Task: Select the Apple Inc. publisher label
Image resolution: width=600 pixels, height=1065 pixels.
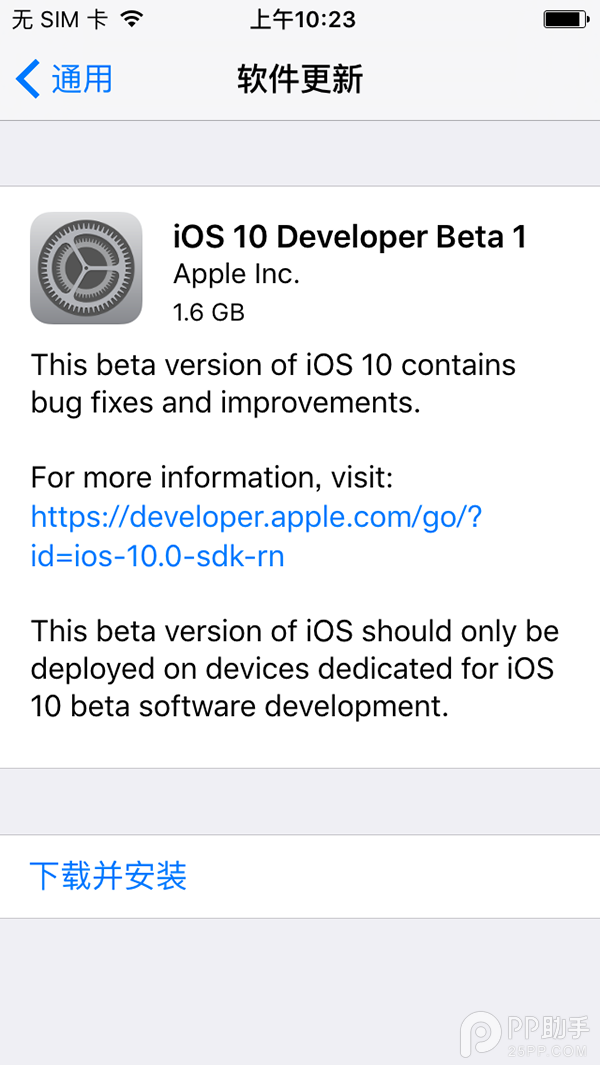Action: click(236, 274)
